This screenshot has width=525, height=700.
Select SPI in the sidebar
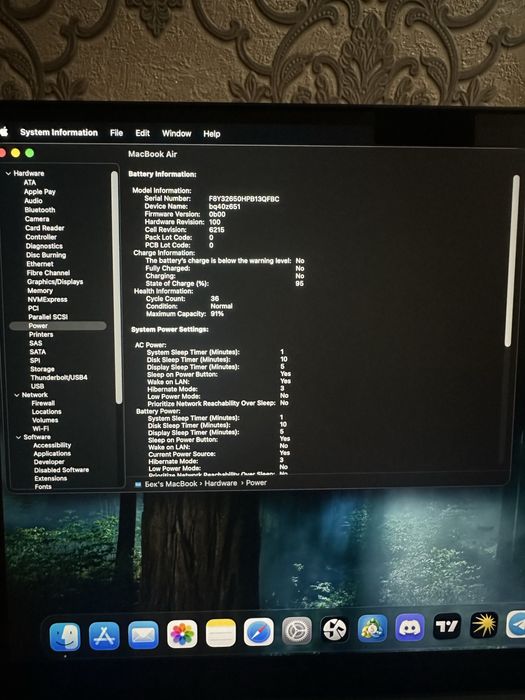tap(35, 360)
